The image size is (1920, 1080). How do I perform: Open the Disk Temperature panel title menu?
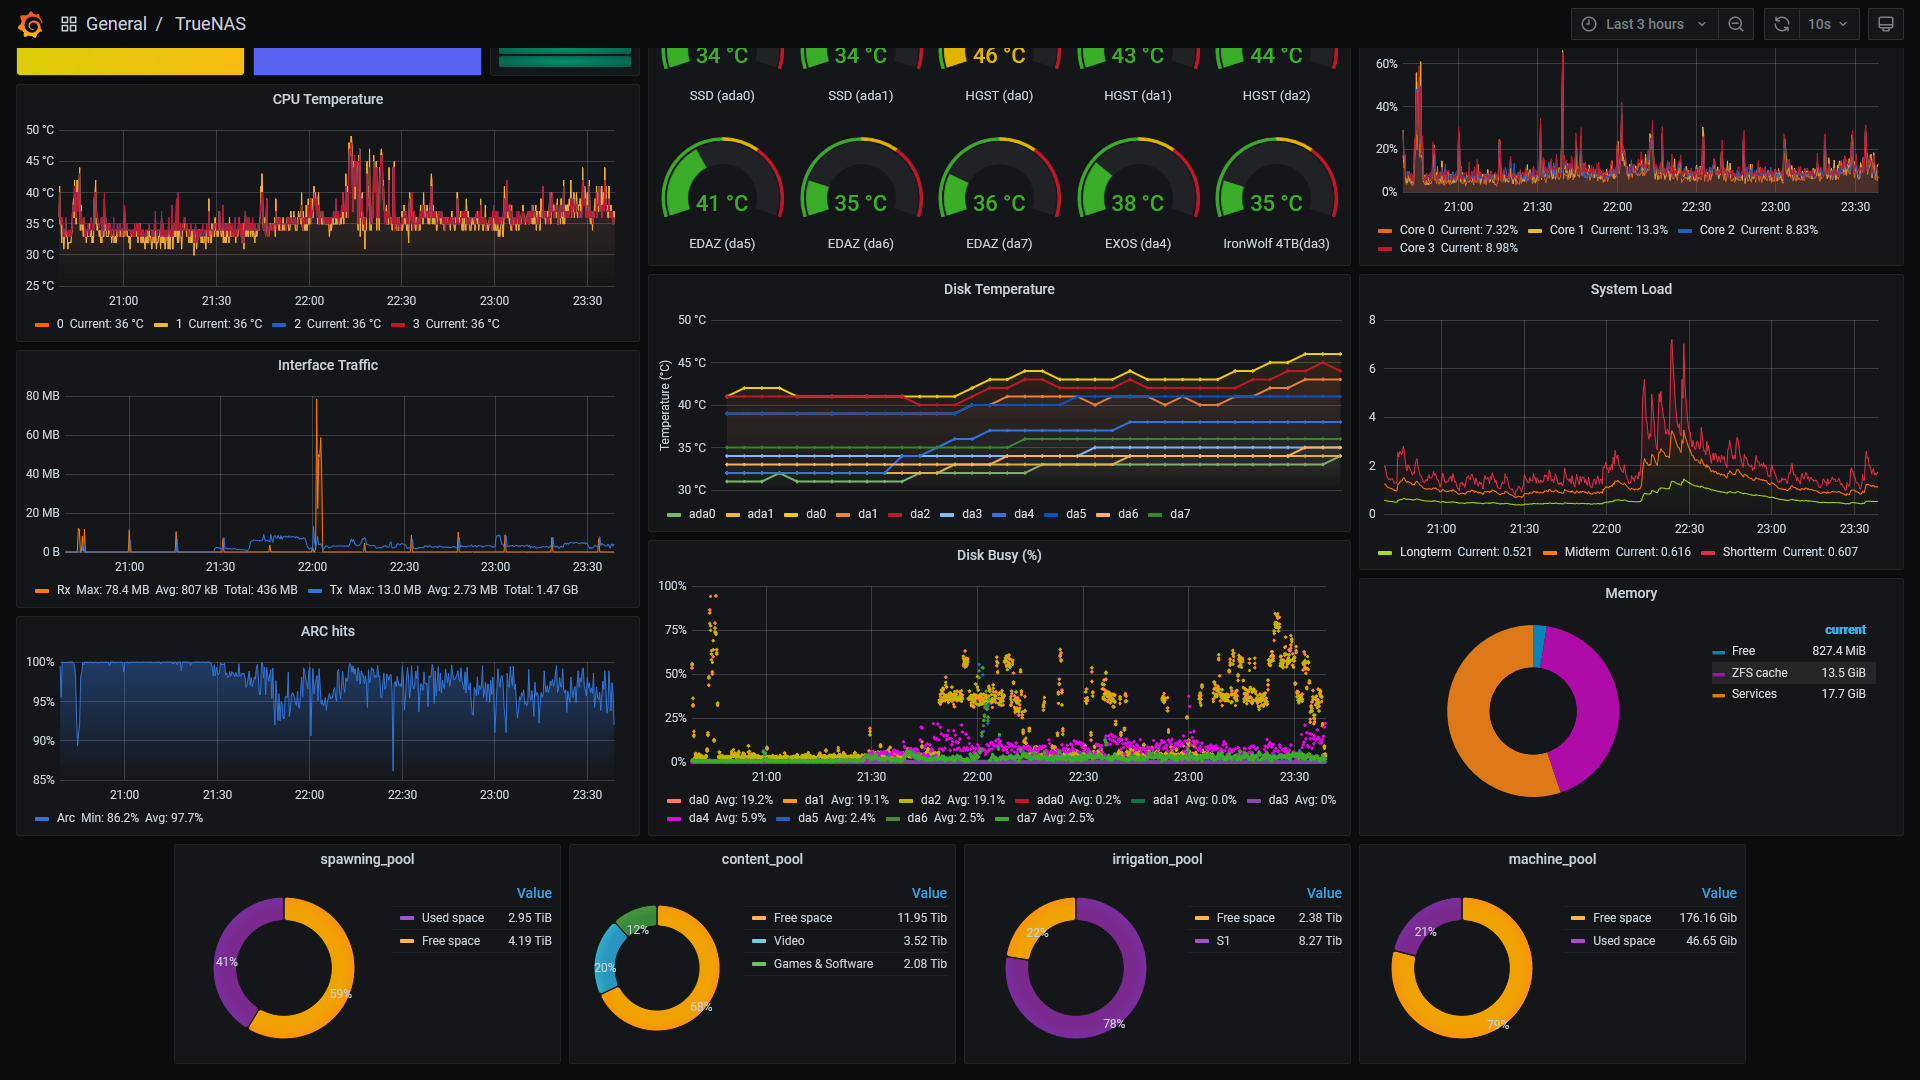(999, 289)
